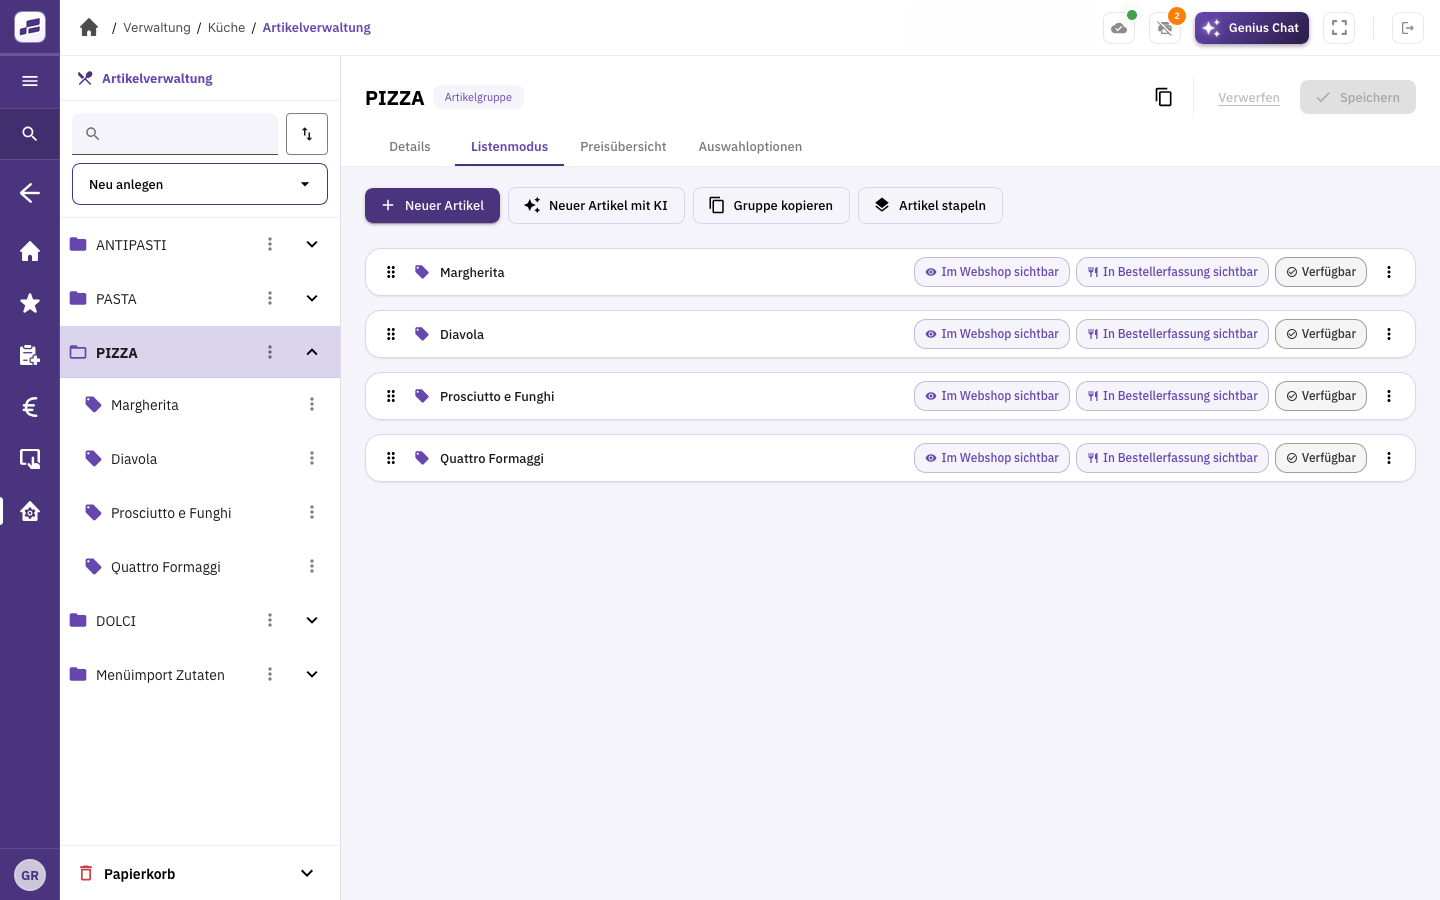Toggle Margherita Im Webshop sichtbar
The image size is (1440, 900).
tap(992, 272)
